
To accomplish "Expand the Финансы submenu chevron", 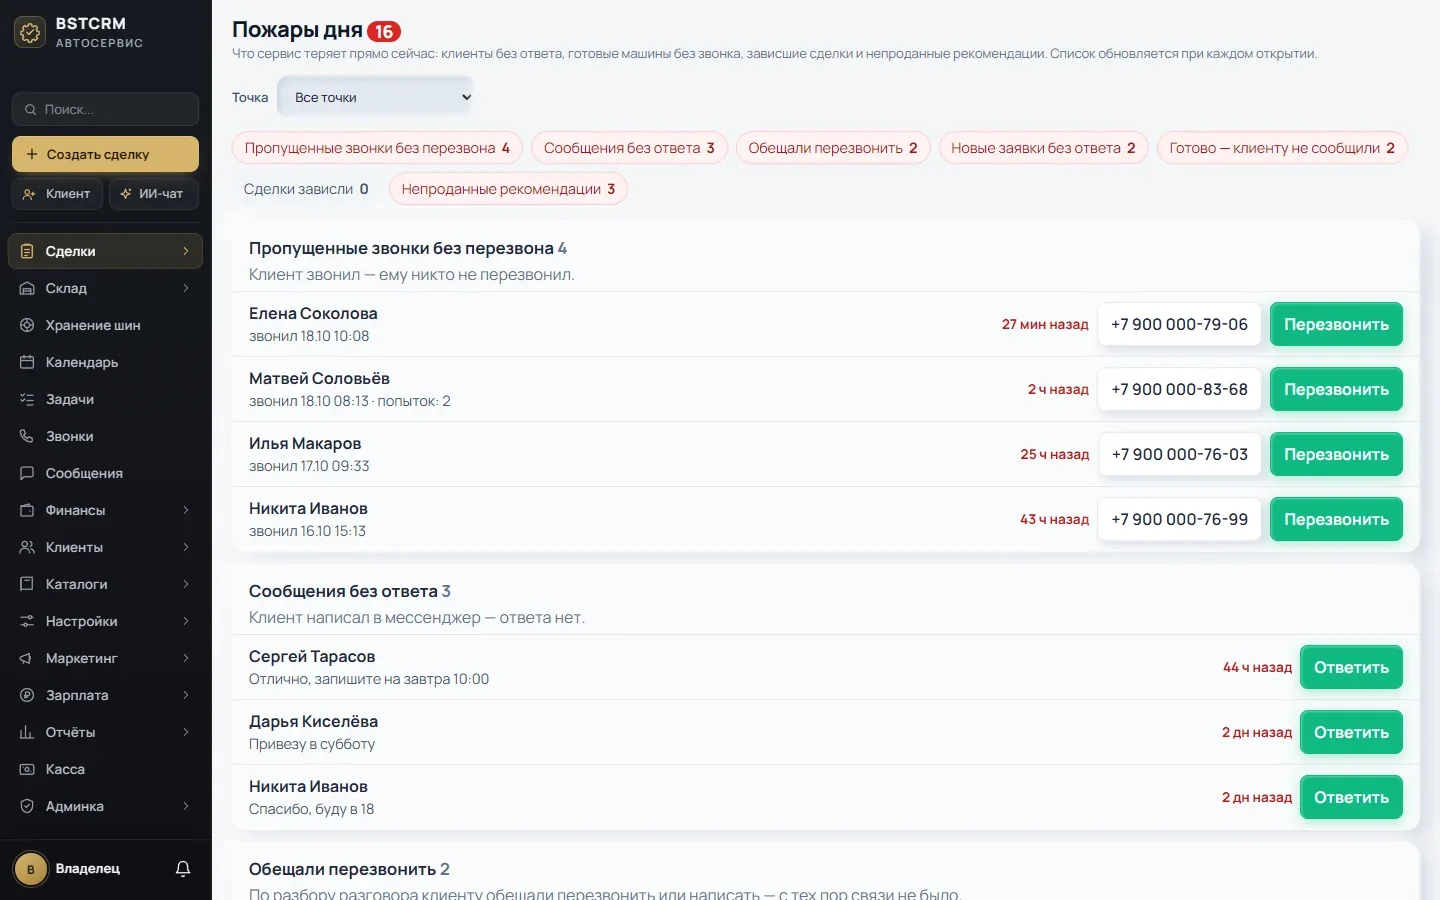I will (x=186, y=510).
